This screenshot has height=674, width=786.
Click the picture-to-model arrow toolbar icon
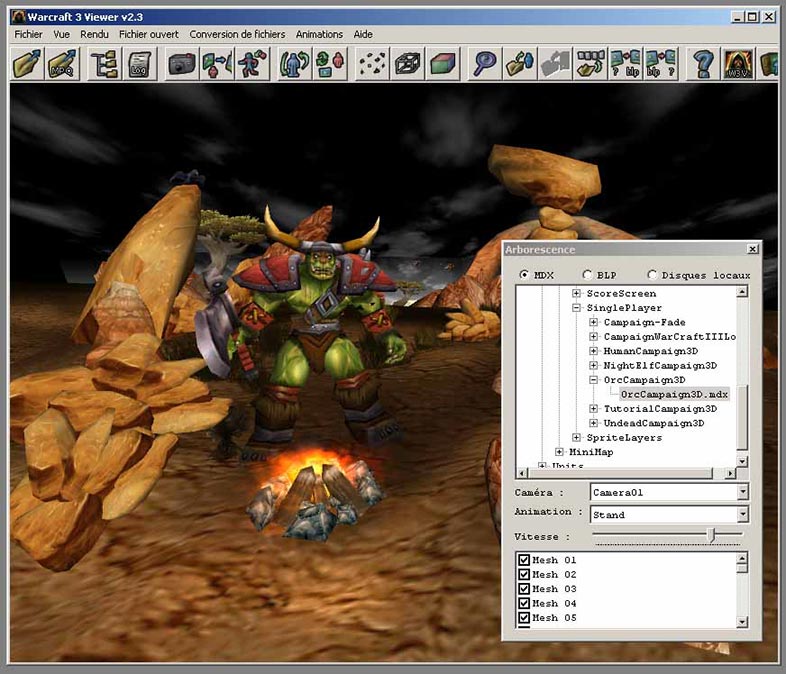coord(217,63)
